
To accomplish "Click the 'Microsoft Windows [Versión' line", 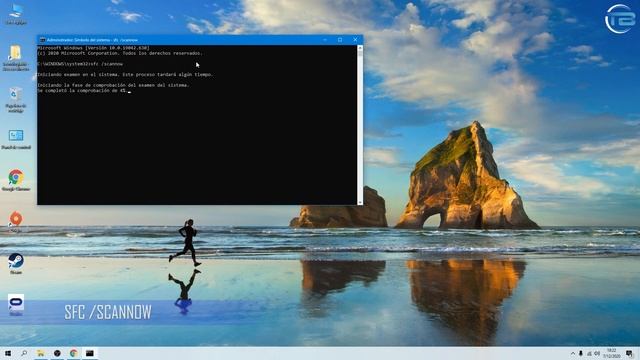I will (x=93, y=48).
